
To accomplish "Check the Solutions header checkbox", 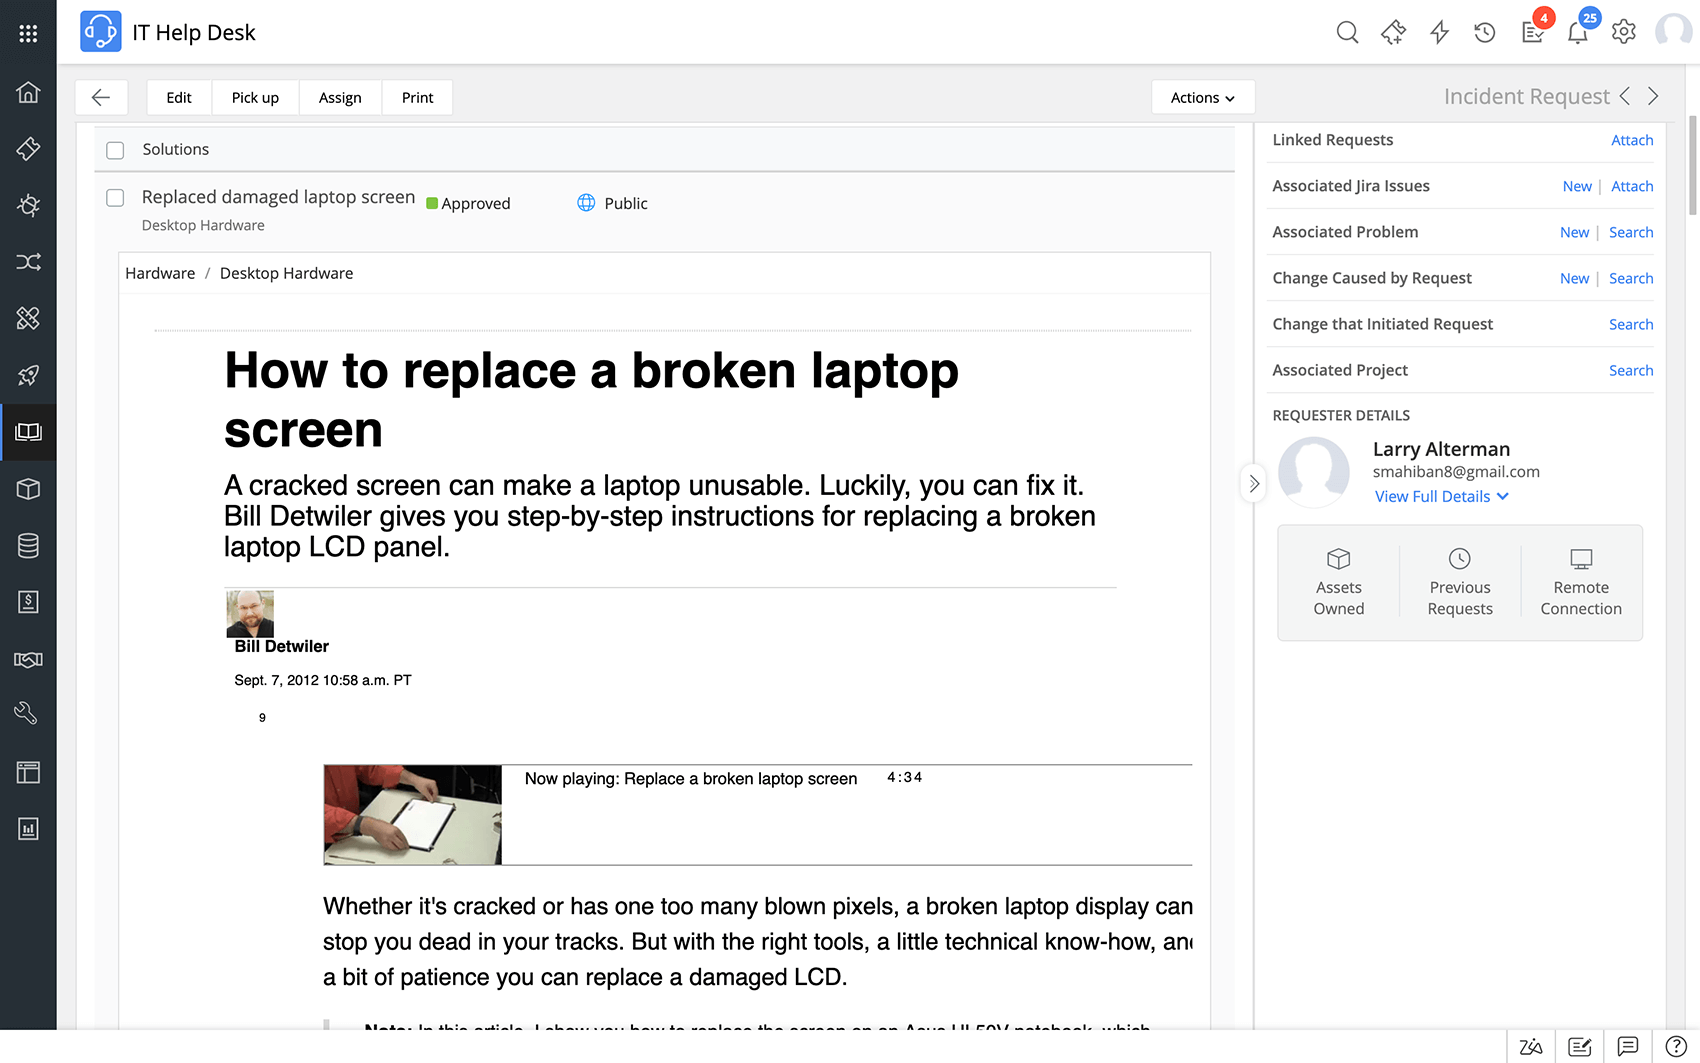I will (116, 150).
